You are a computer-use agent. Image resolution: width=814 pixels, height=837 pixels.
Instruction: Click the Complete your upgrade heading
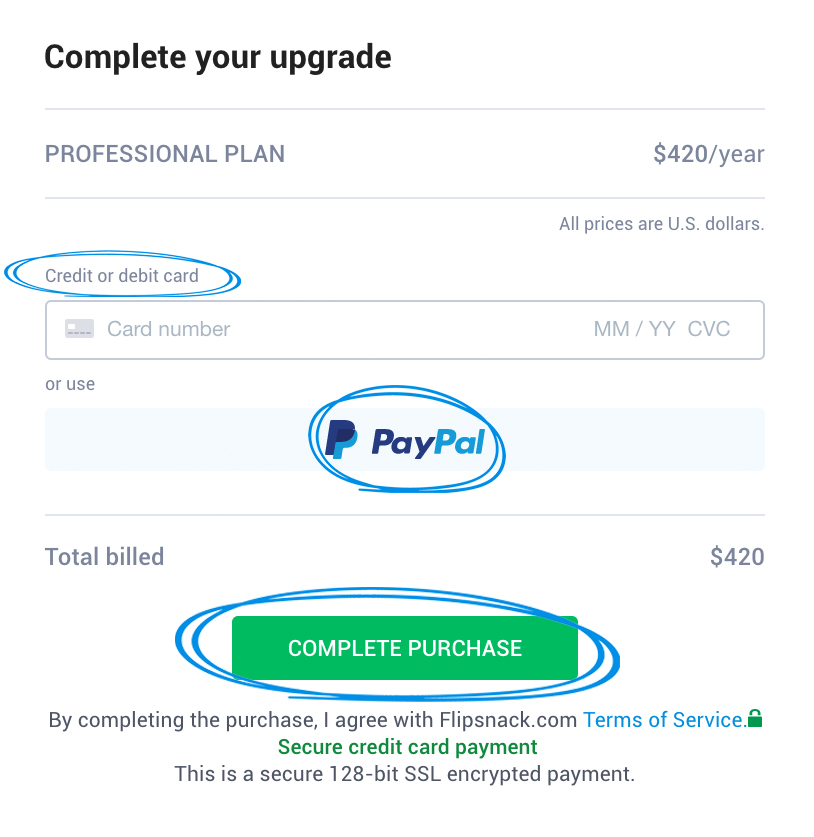coord(218,58)
